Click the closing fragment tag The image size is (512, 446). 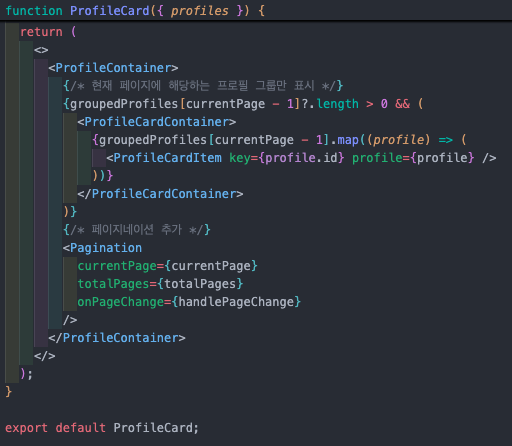(x=45, y=356)
